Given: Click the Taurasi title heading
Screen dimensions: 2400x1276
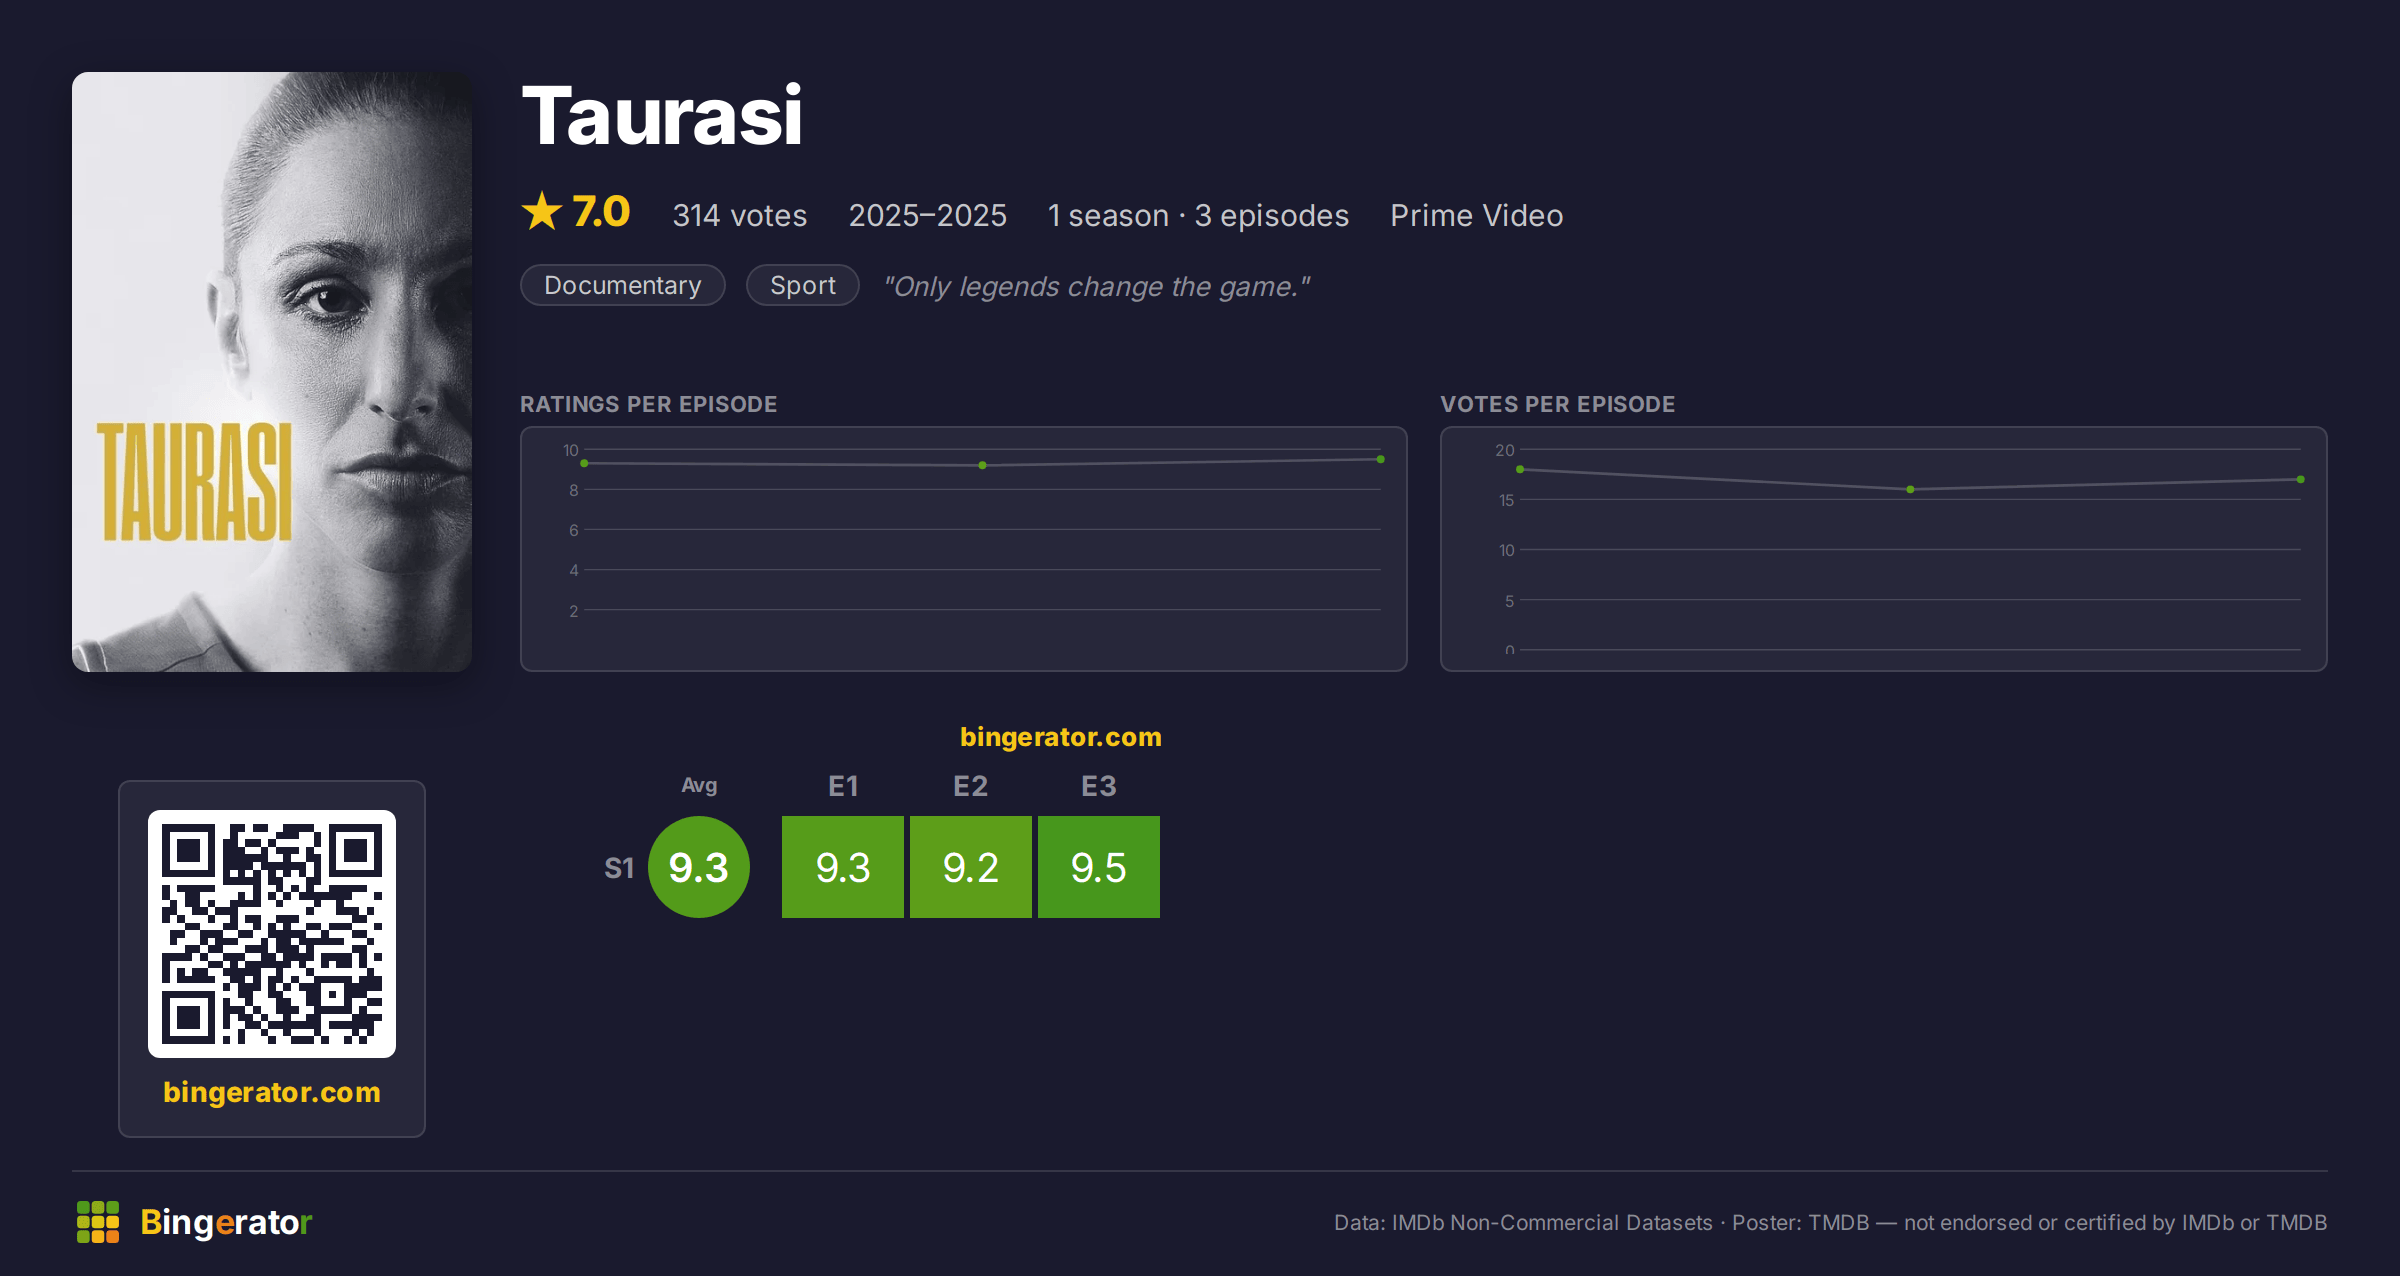Looking at the screenshot, I should [x=662, y=116].
